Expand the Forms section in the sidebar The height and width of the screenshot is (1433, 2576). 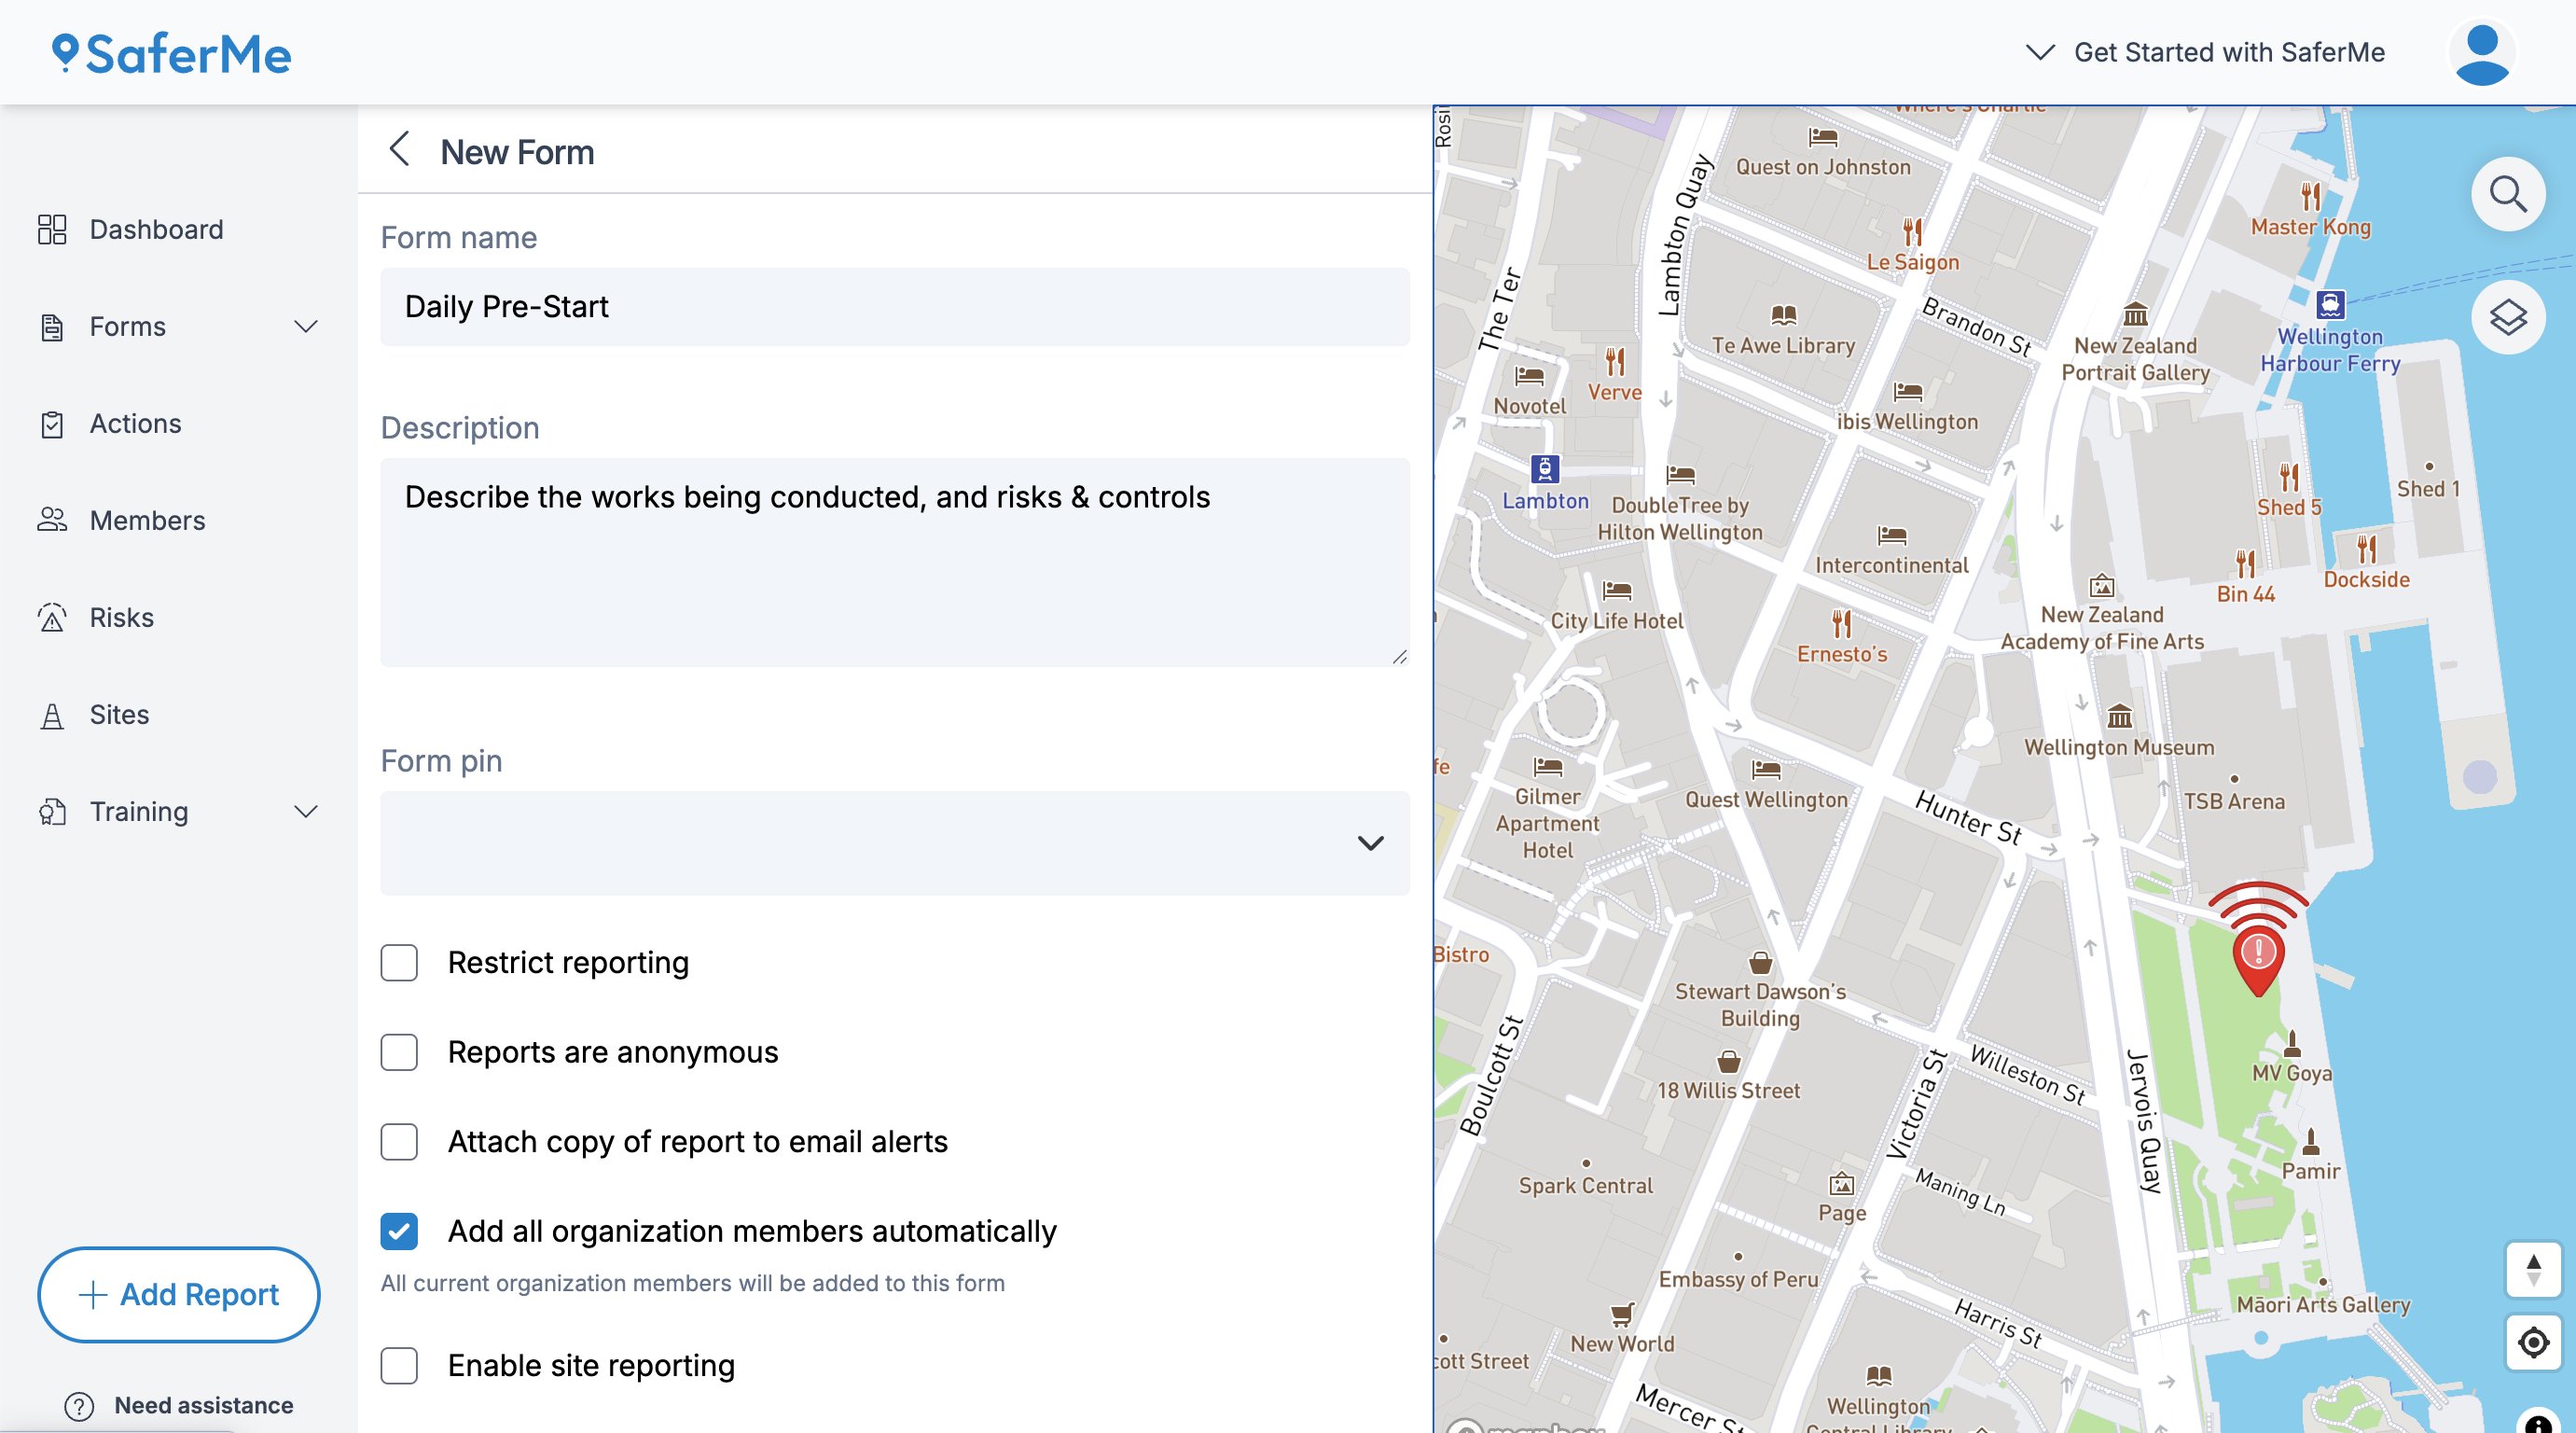click(306, 326)
